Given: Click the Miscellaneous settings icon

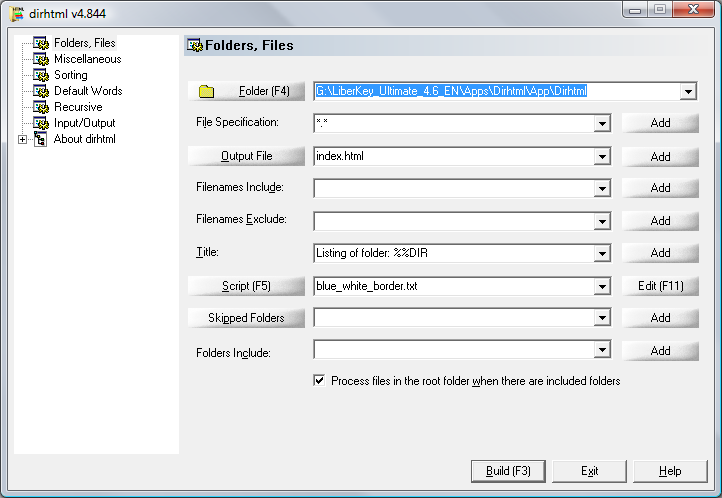Looking at the screenshot, I should pos(41,59).
